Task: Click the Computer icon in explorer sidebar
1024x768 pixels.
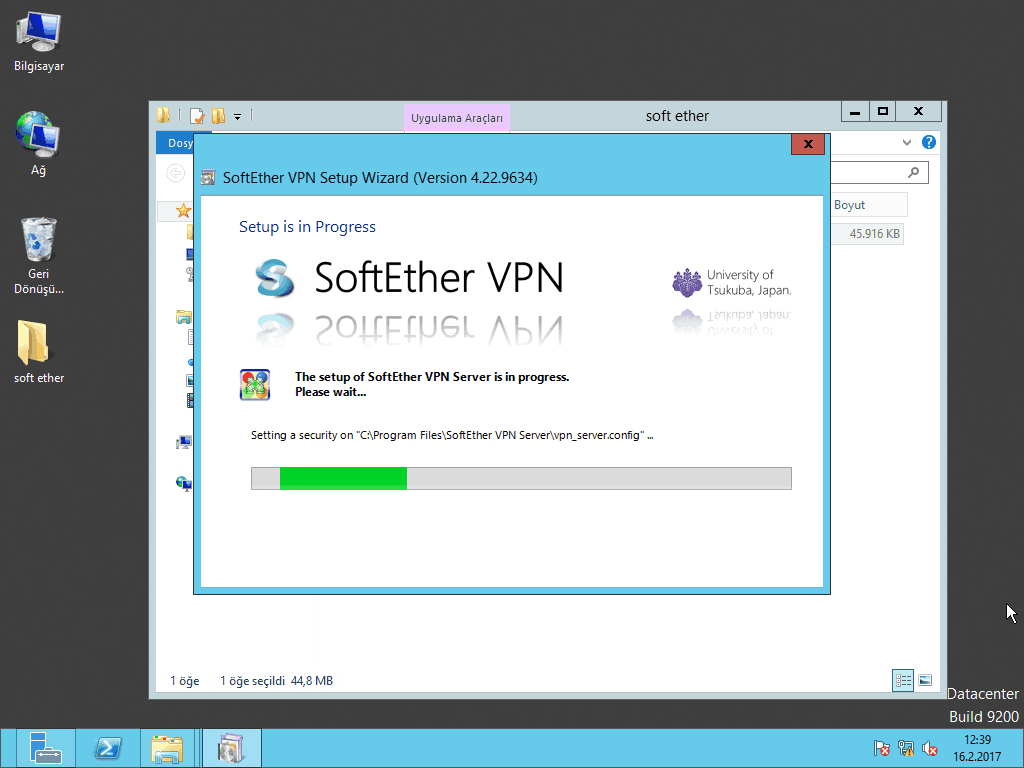Action: coord(184,443)
